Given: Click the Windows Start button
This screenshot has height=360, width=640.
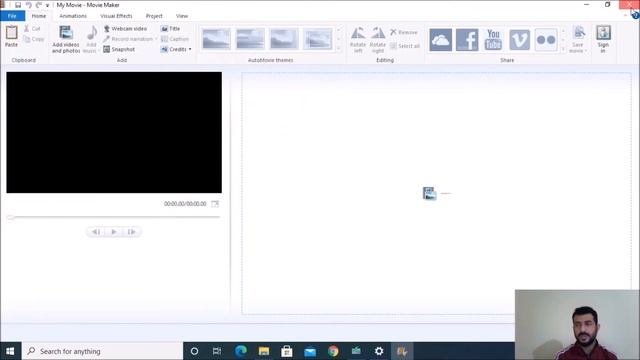Looking at the screenshot, I should 10,351.
